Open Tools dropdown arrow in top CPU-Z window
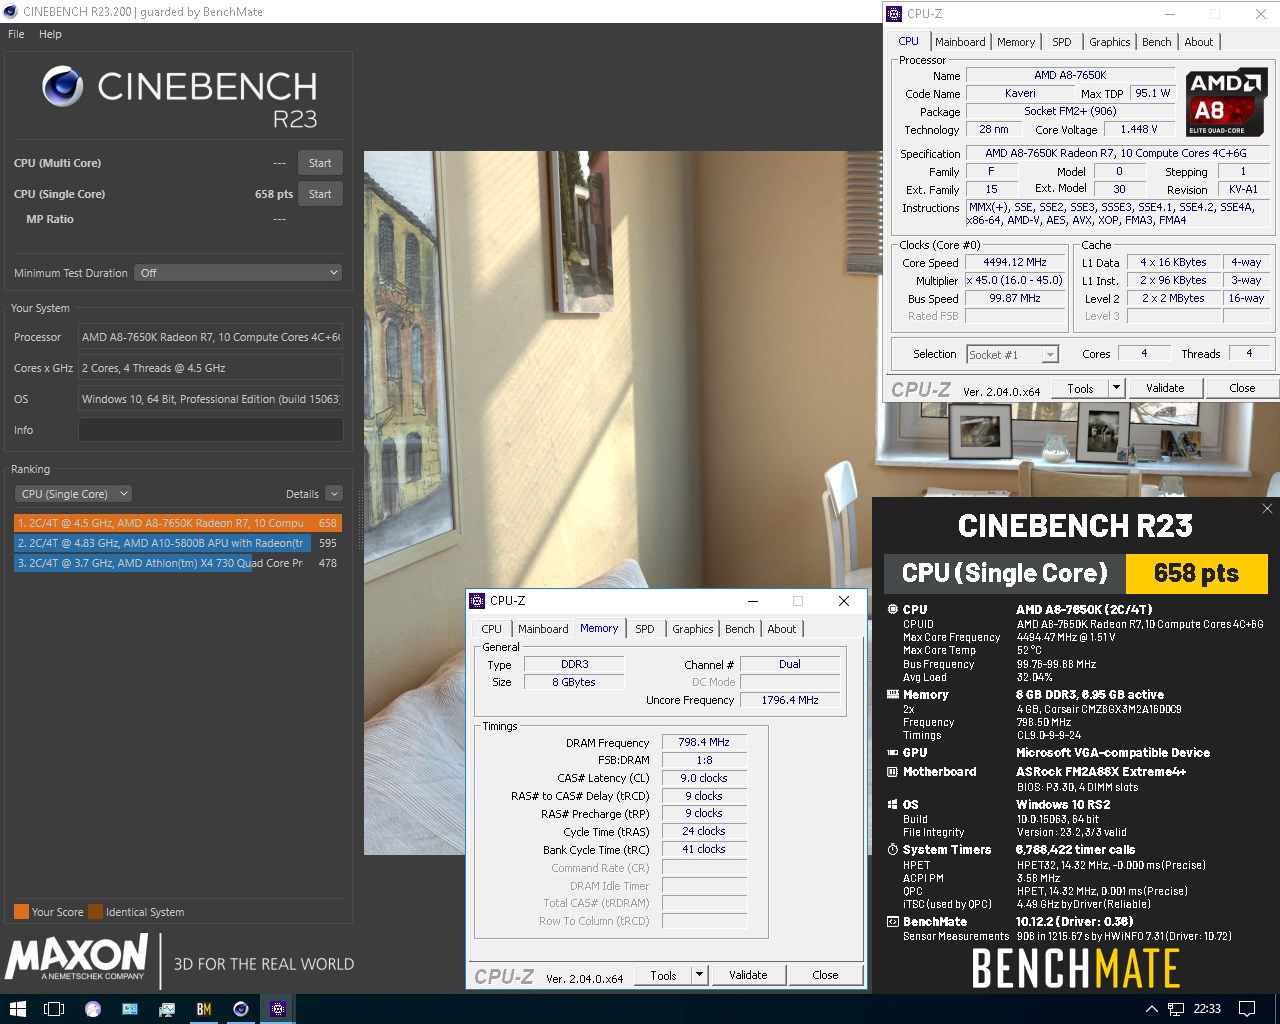 [1117, 388]
